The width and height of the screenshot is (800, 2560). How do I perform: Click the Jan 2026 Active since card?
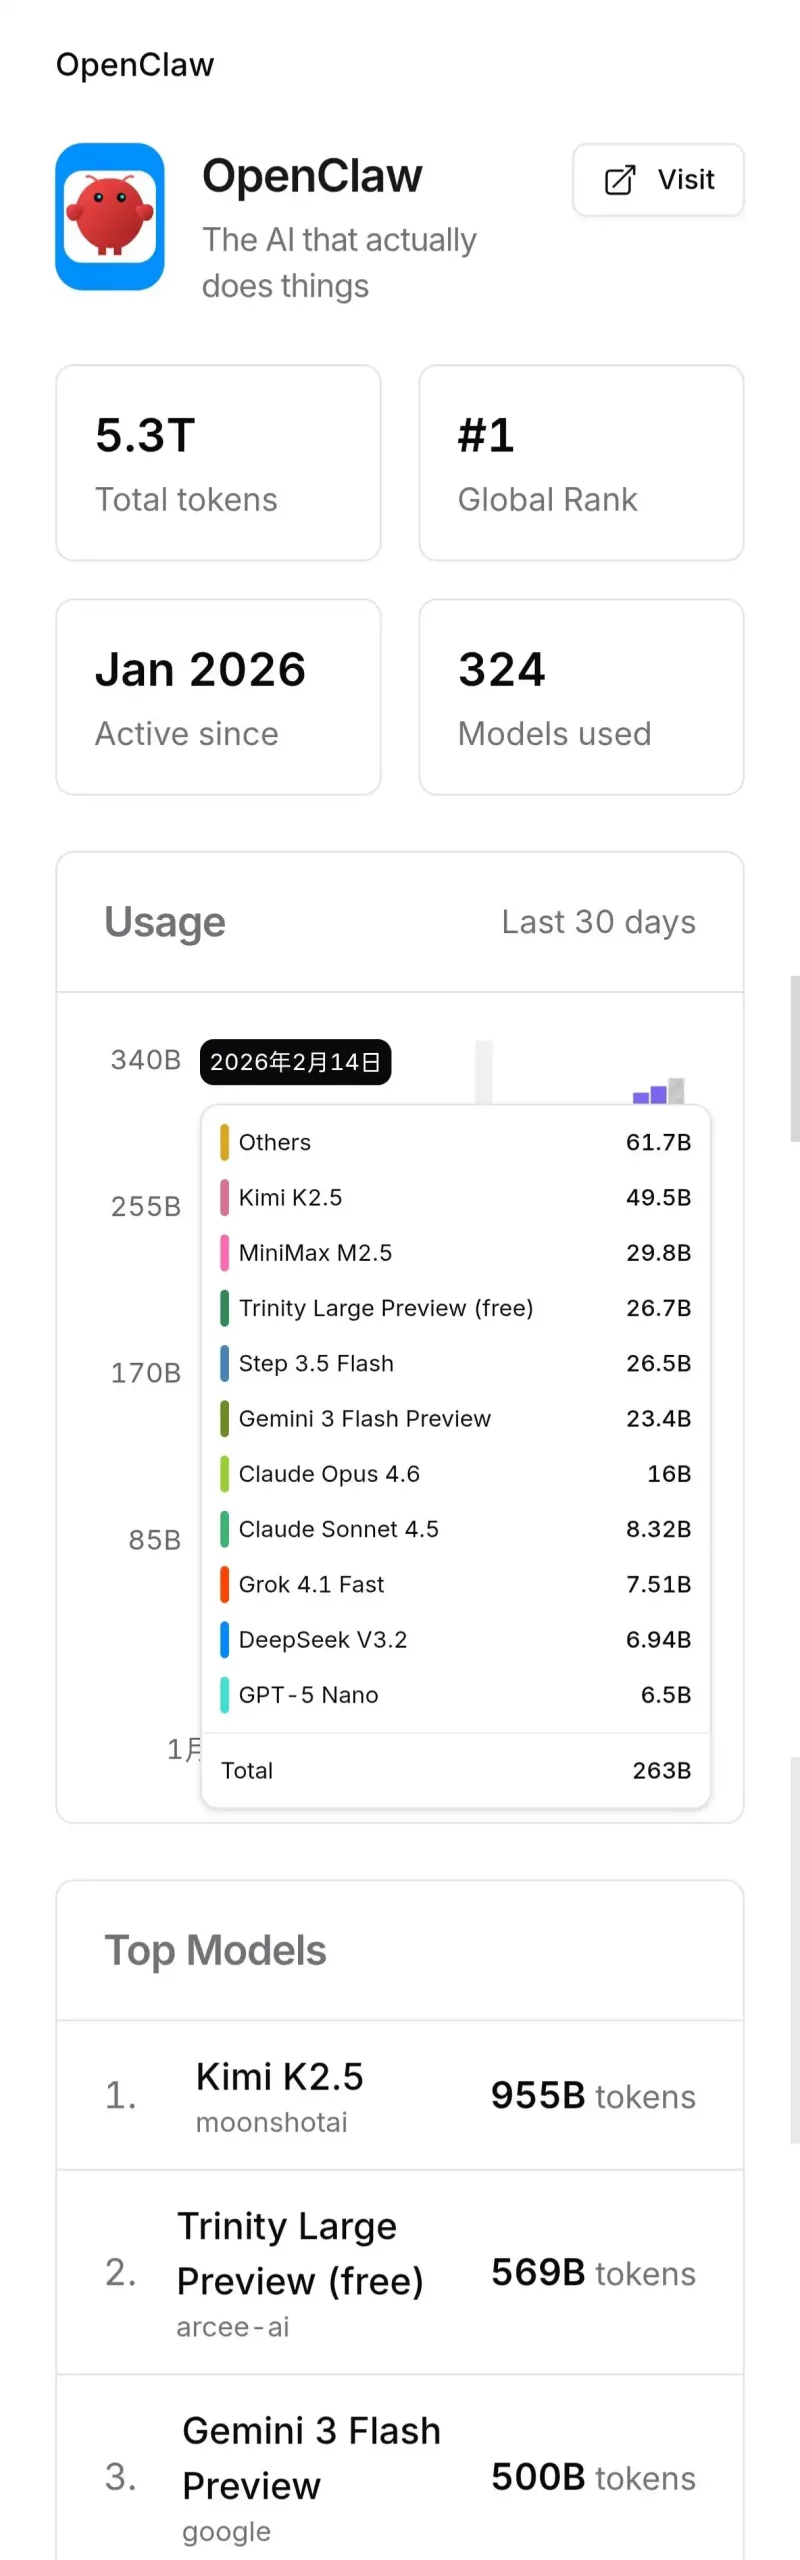[x=218, y=697]
